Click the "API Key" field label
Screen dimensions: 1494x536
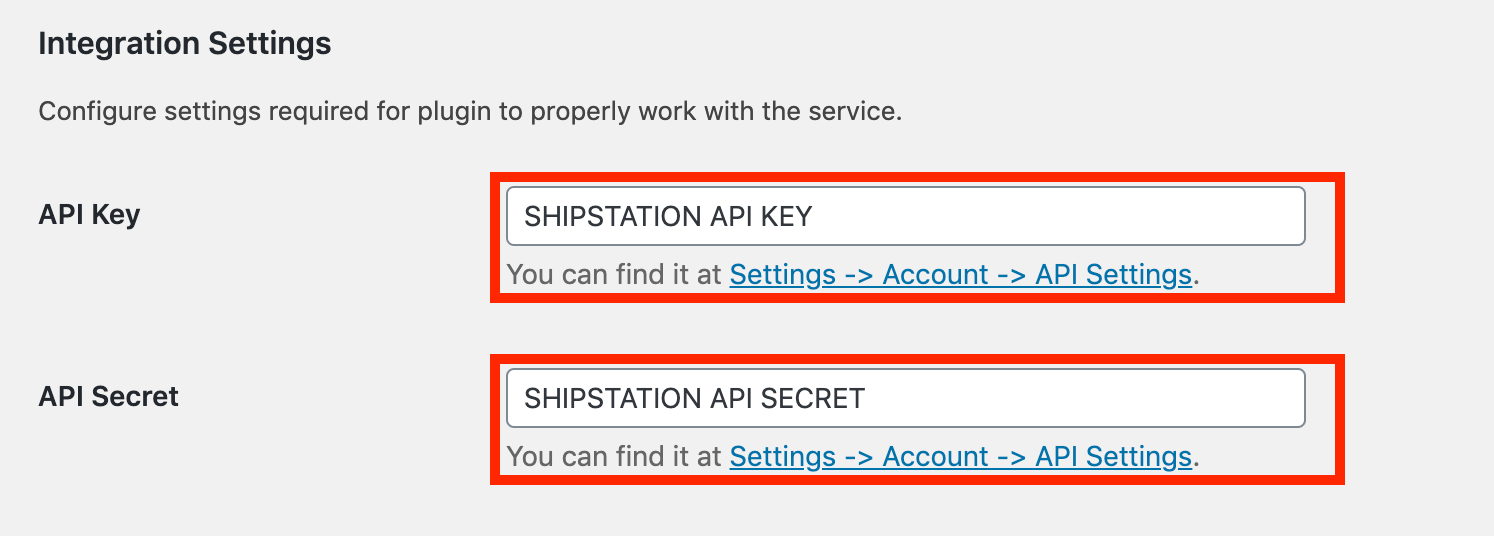(x=89, y=215)
